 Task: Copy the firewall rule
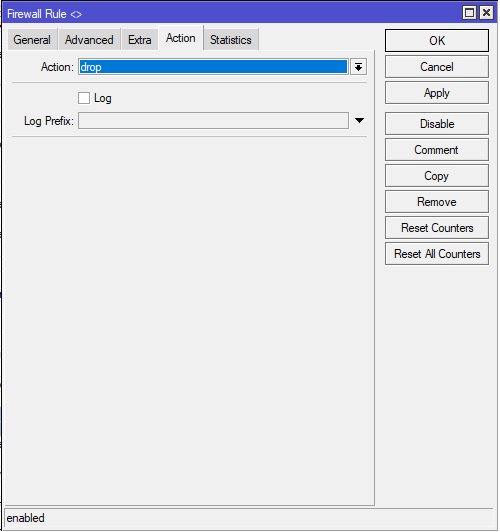437,176
